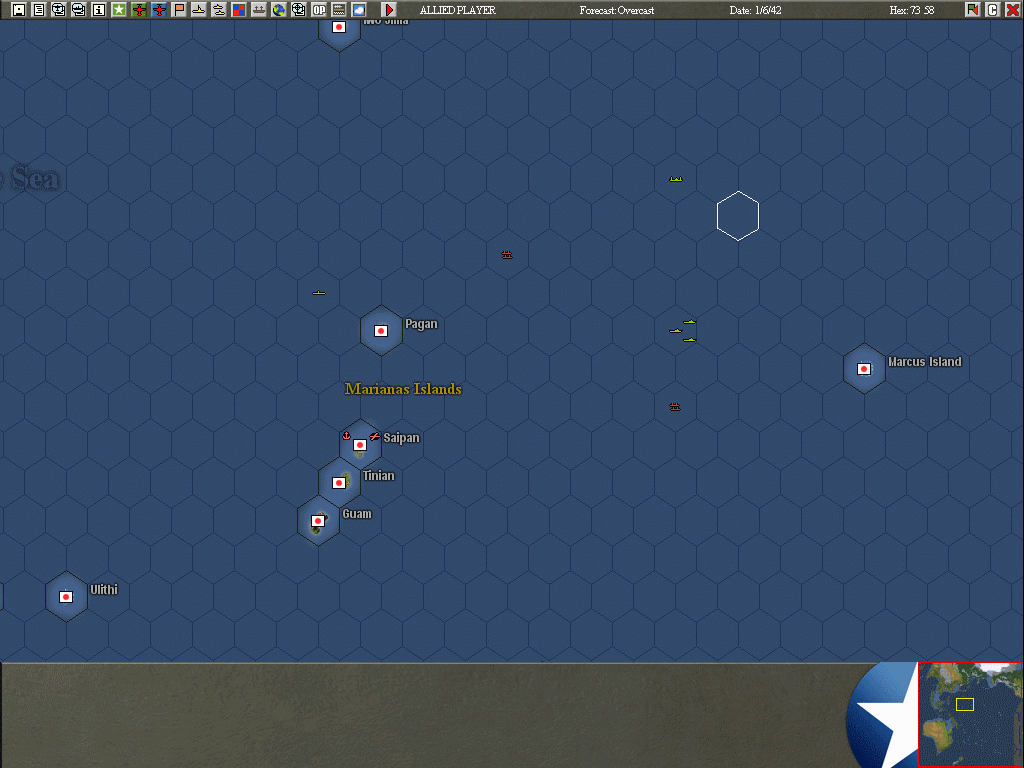Save the game using the disk icon

[x=19, y=10]
